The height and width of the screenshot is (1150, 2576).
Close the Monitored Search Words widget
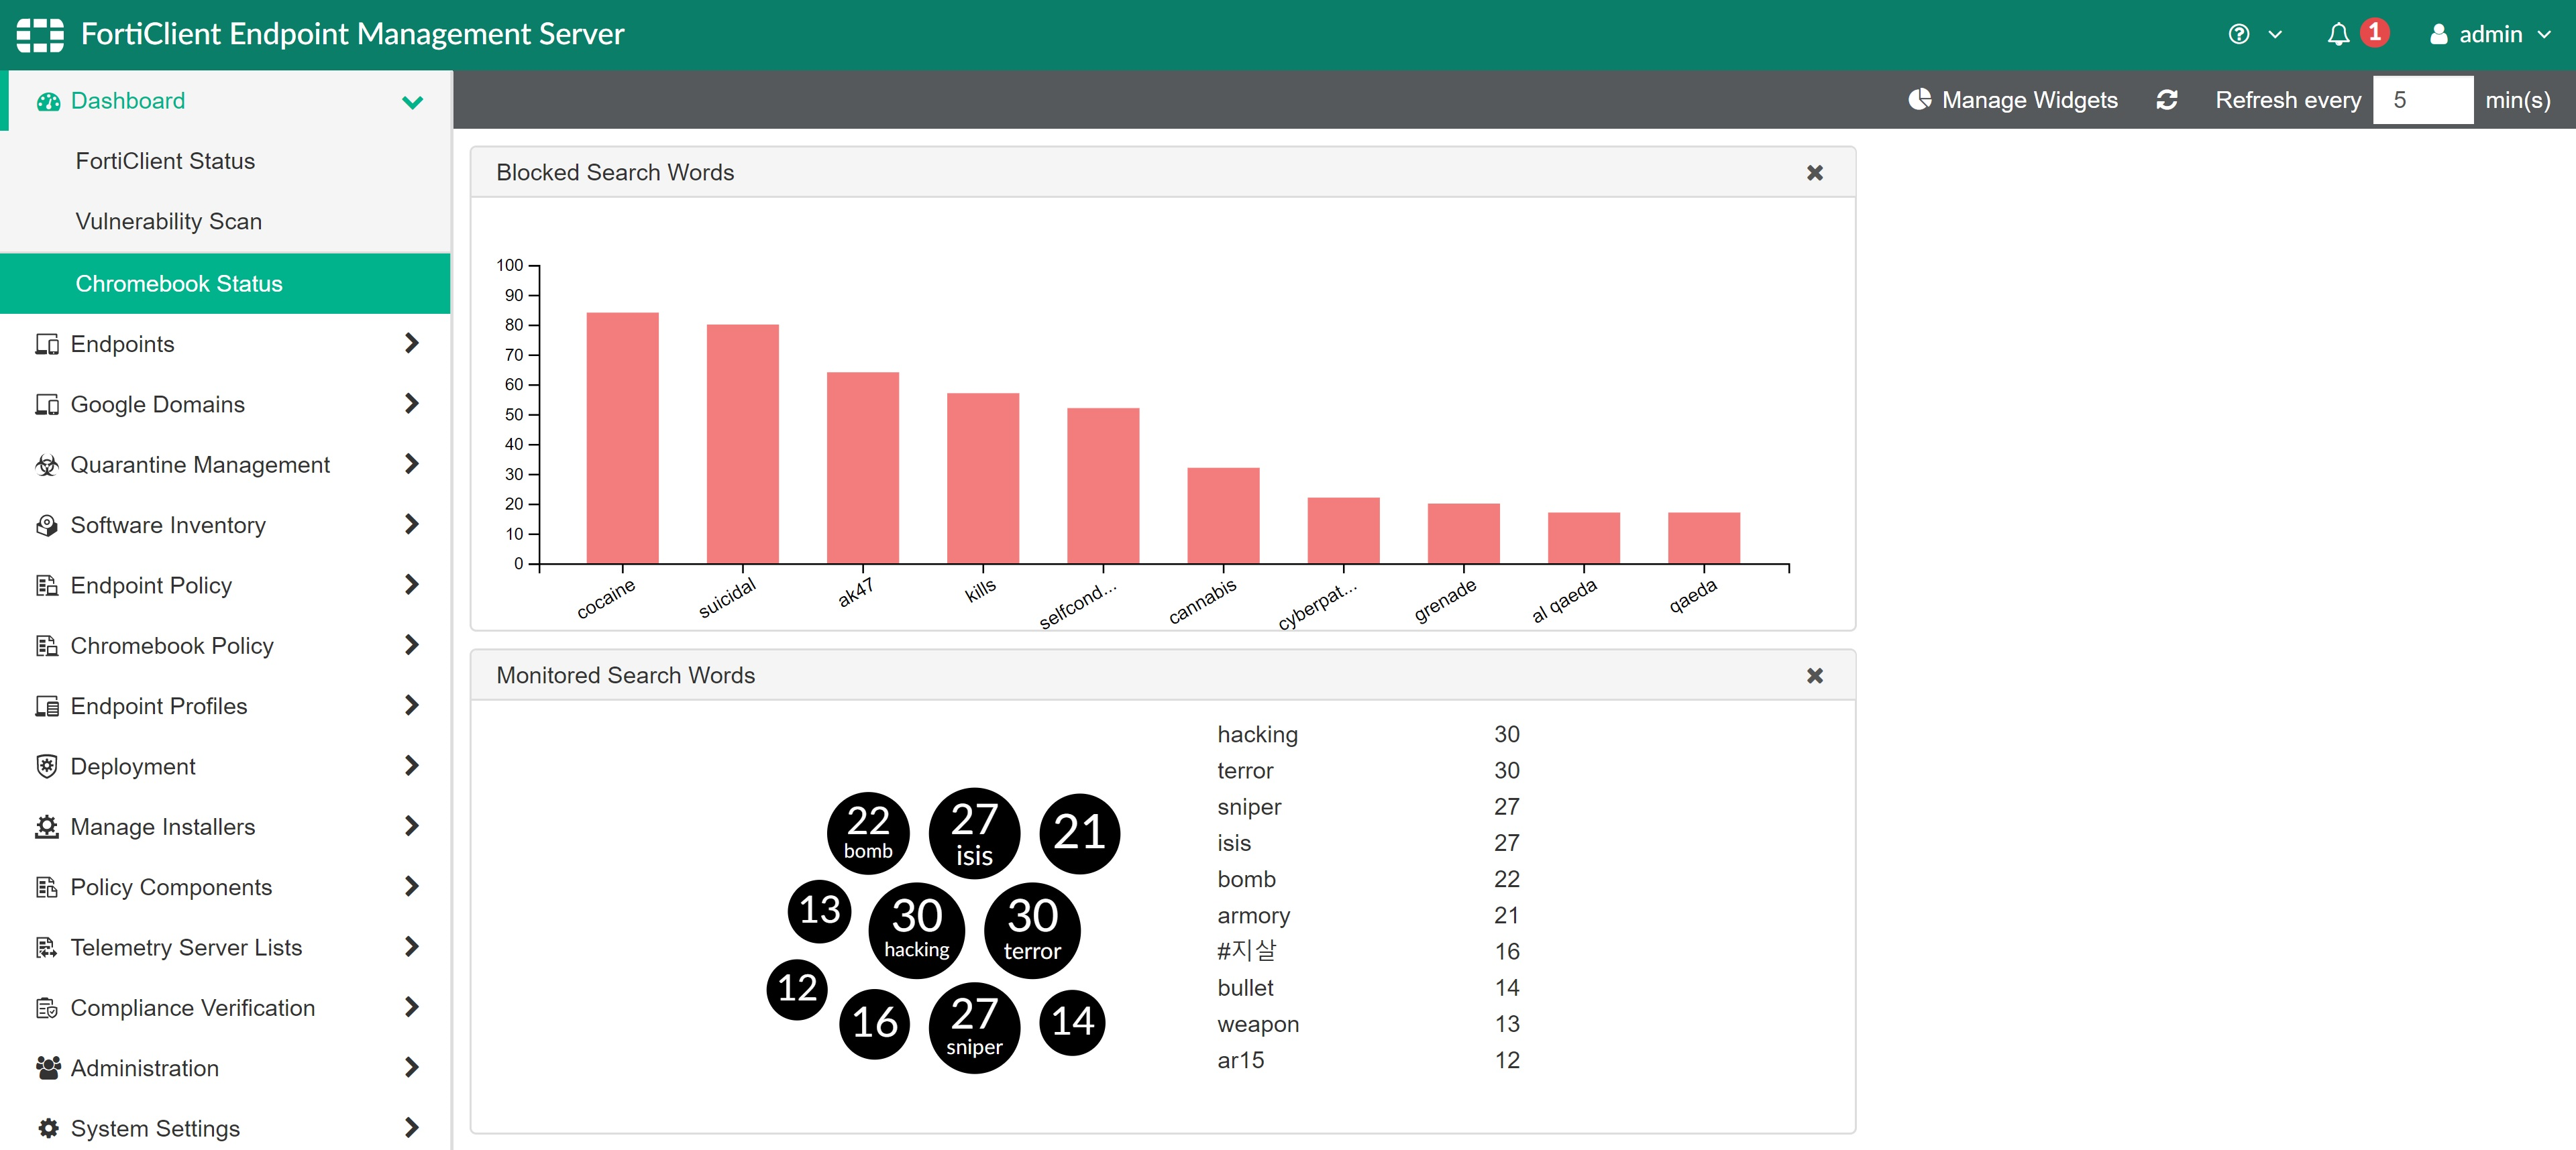click(1814, 676)
